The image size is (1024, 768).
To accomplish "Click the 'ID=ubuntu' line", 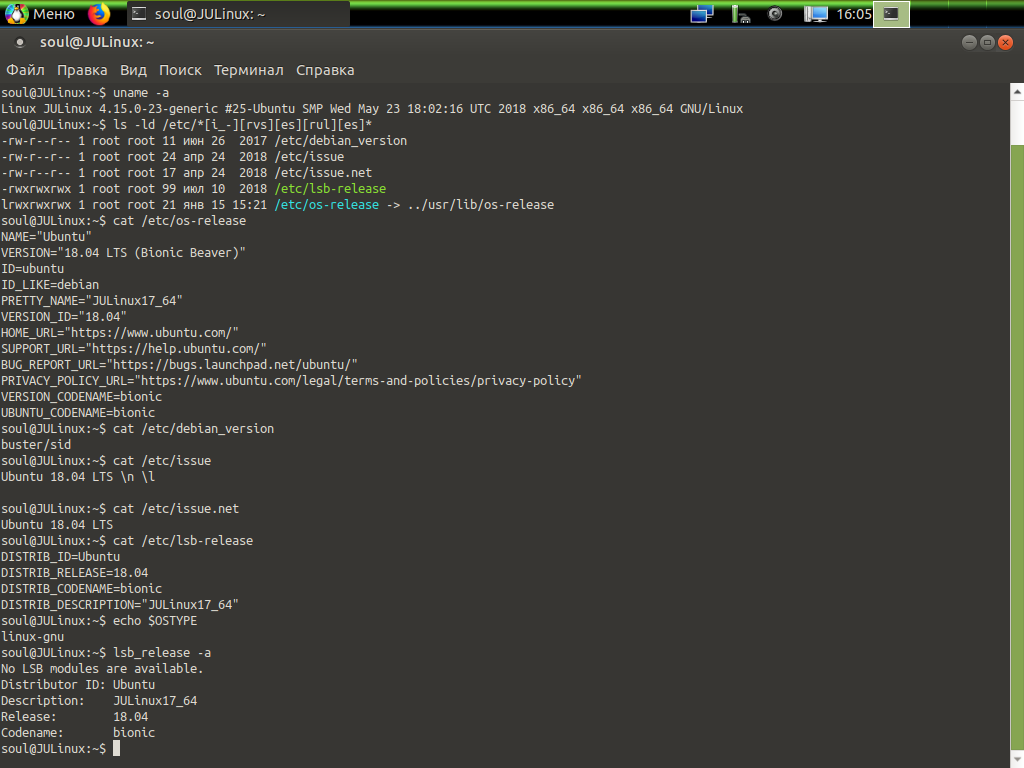I will pyautogui.click(x=33, y=269).
